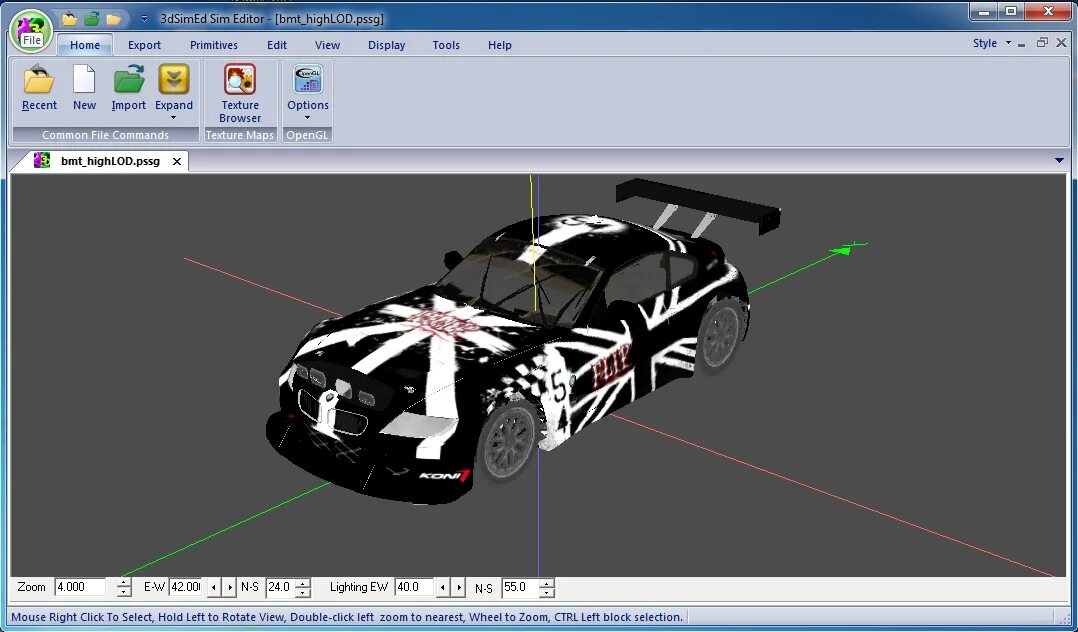Create a New blank file
Viewport: 1078px width, 632px height.
(84, 80)
